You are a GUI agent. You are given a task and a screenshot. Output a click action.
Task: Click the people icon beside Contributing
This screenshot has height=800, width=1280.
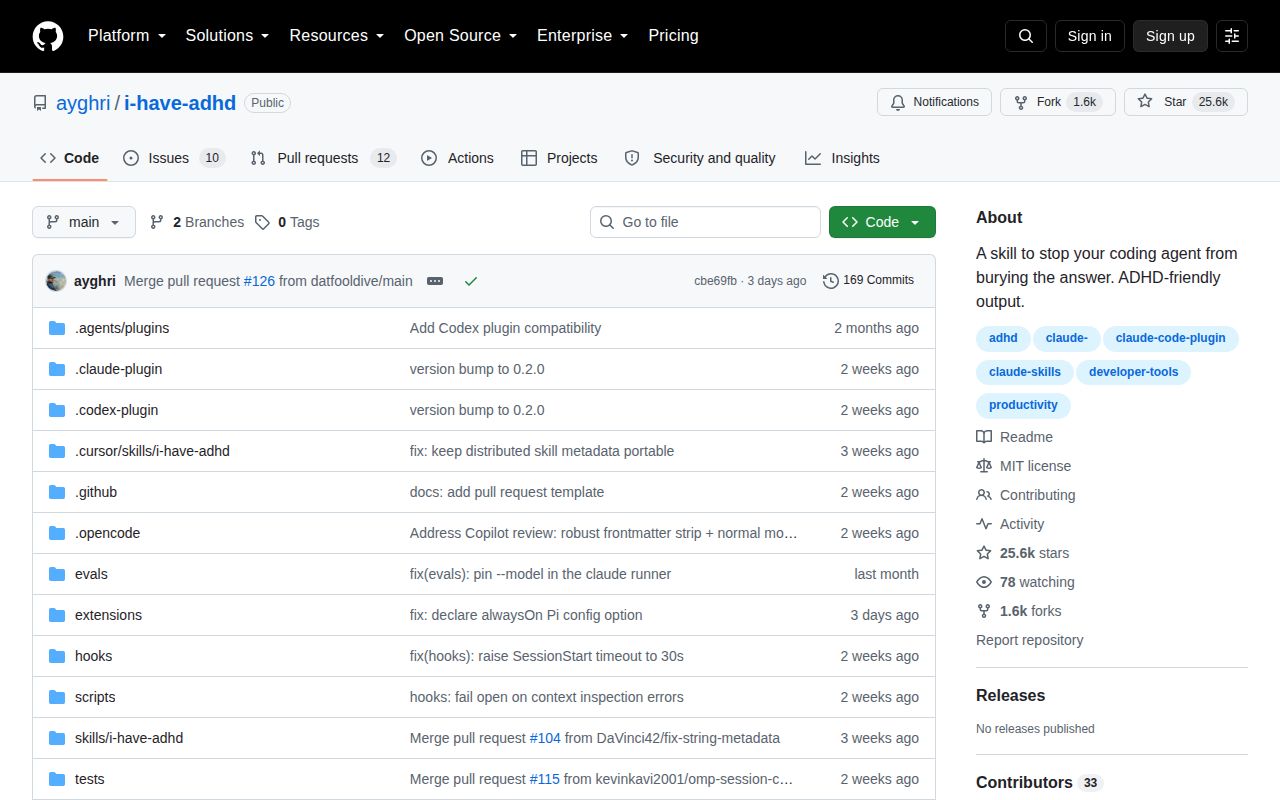pyautogui.click(x=984, y=495)
